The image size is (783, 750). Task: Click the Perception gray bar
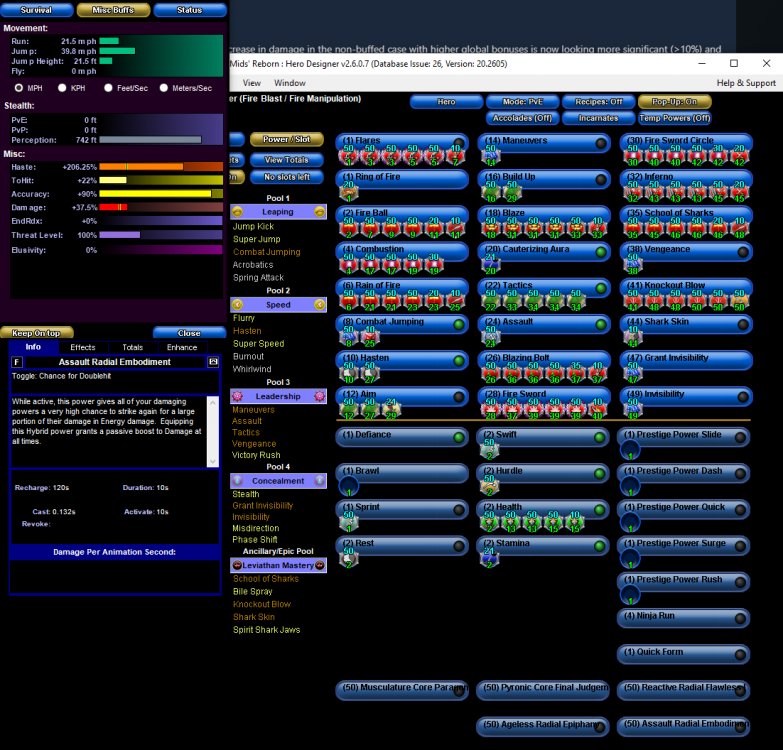coord(150,140)
